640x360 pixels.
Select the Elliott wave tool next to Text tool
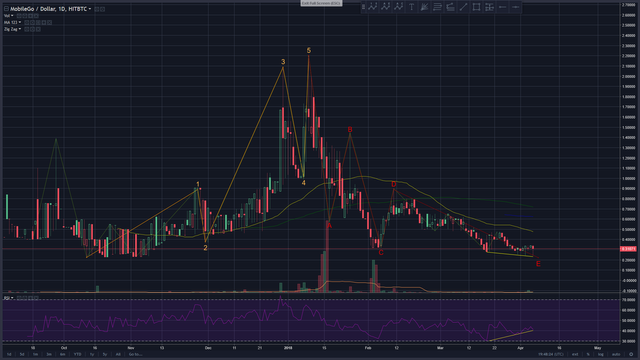point(398,7)
